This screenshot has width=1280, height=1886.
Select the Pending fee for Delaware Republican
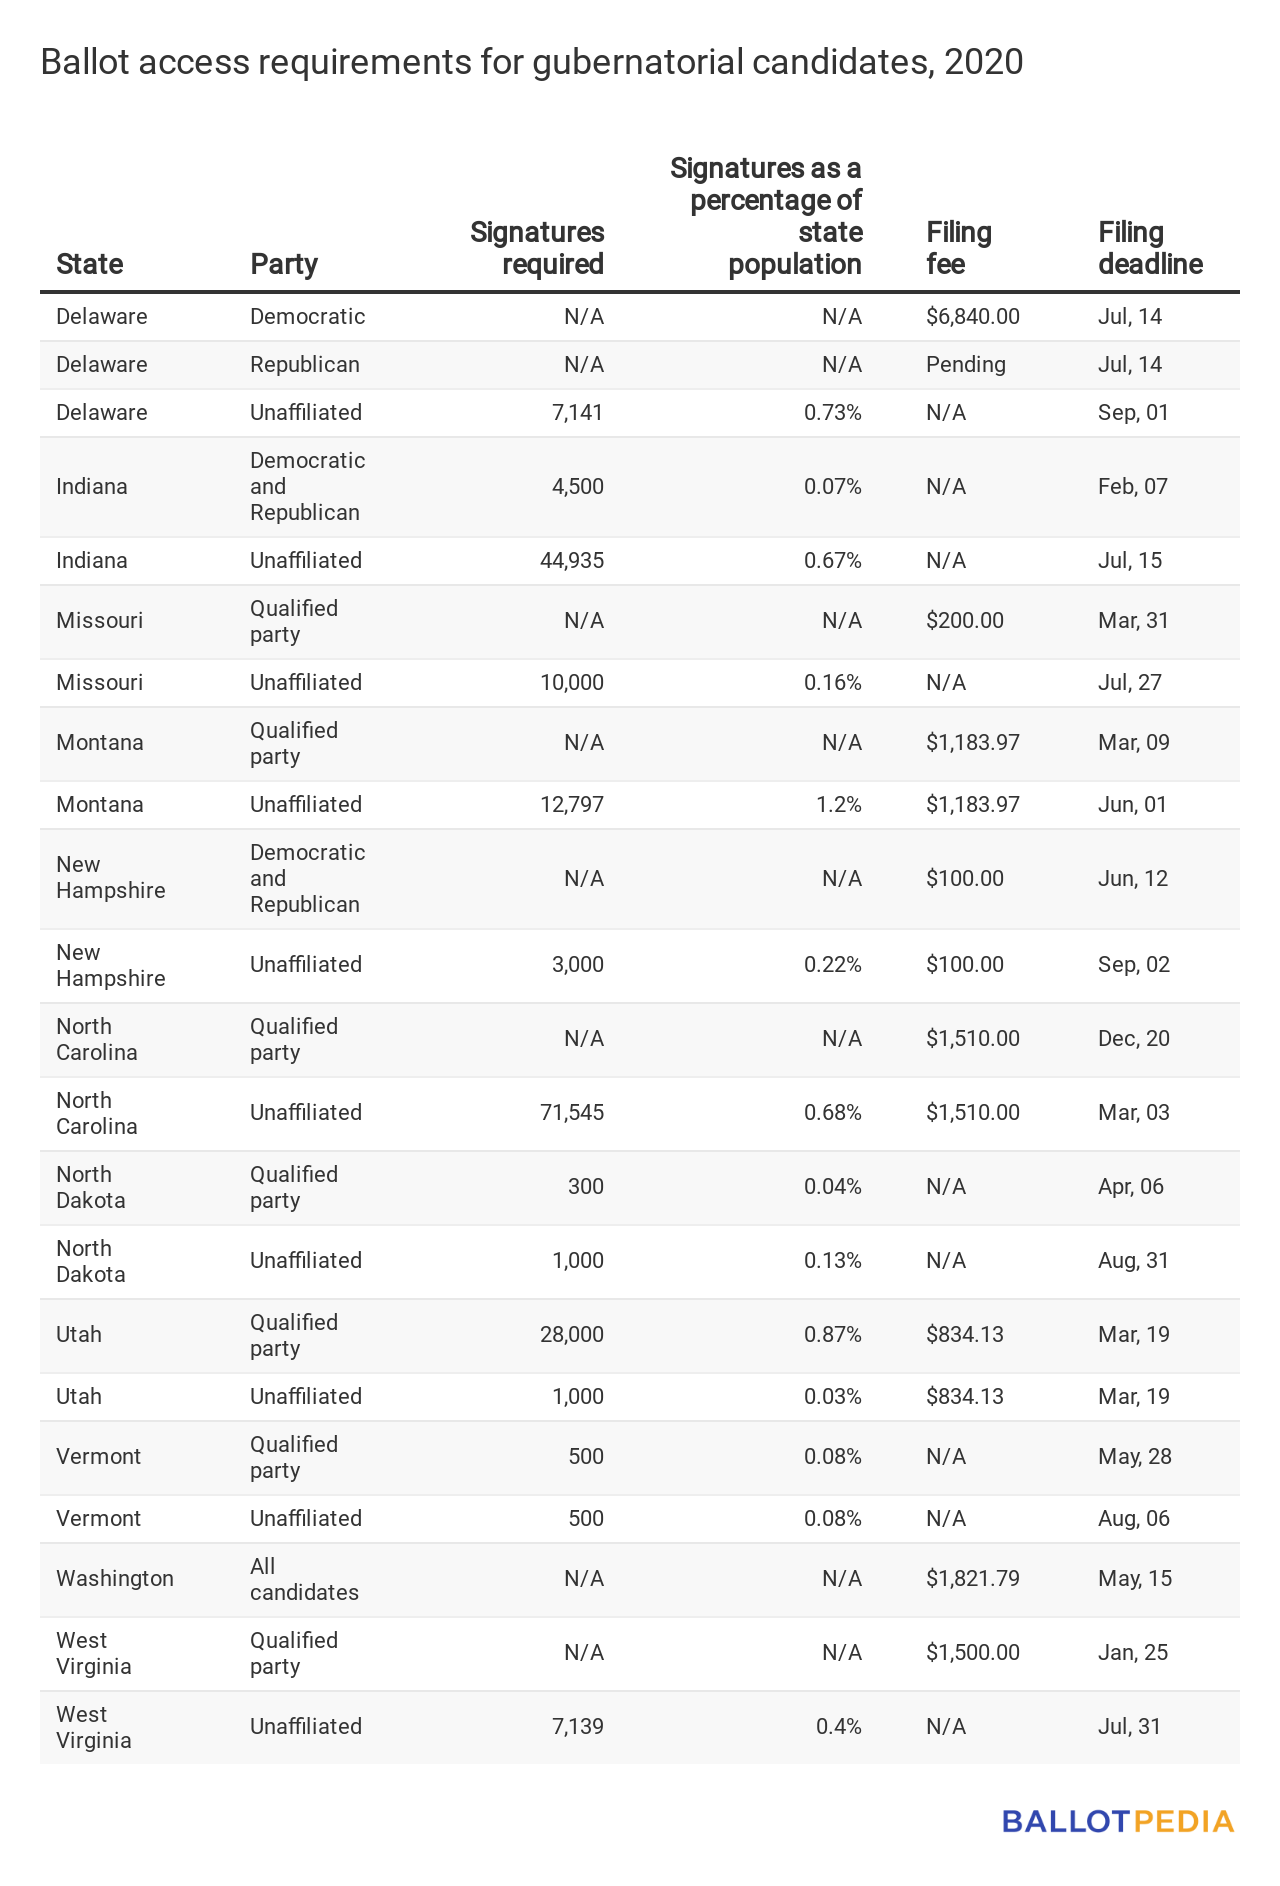(966, 365)
